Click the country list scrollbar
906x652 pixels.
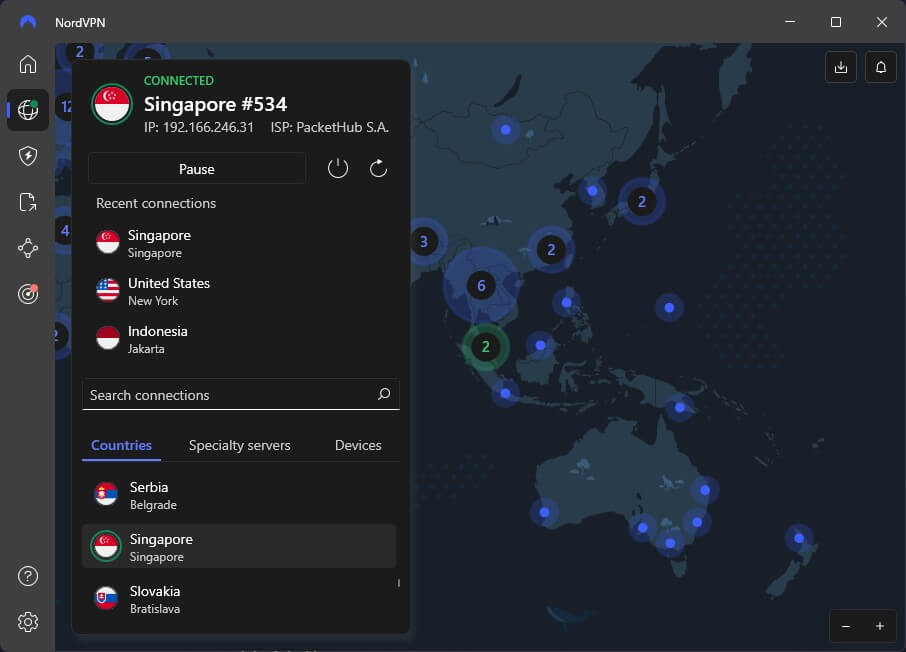pyautogui.click(x=399, y=583)
